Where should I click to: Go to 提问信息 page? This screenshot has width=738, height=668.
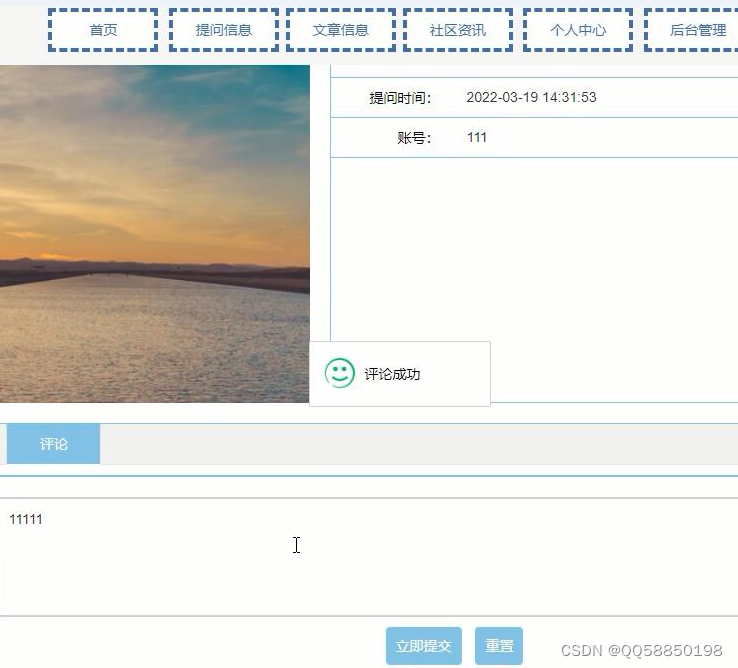(224, 30)
